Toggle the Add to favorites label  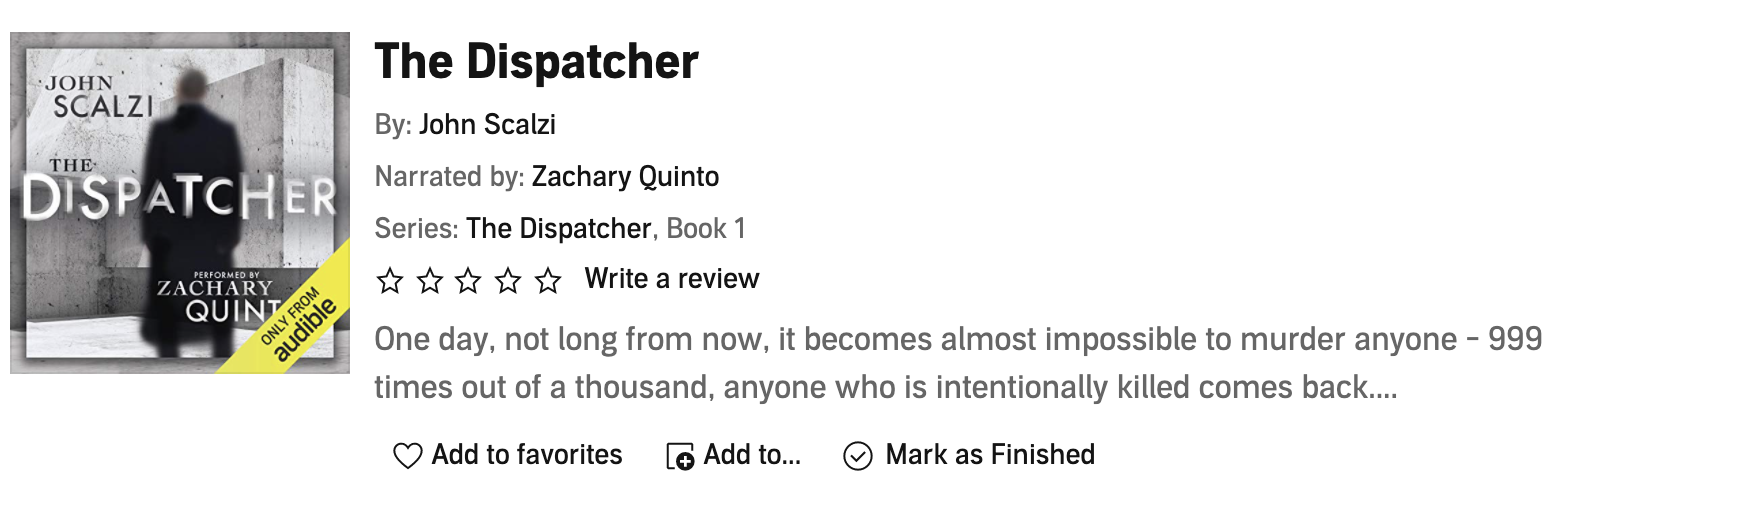click(527, 455)
